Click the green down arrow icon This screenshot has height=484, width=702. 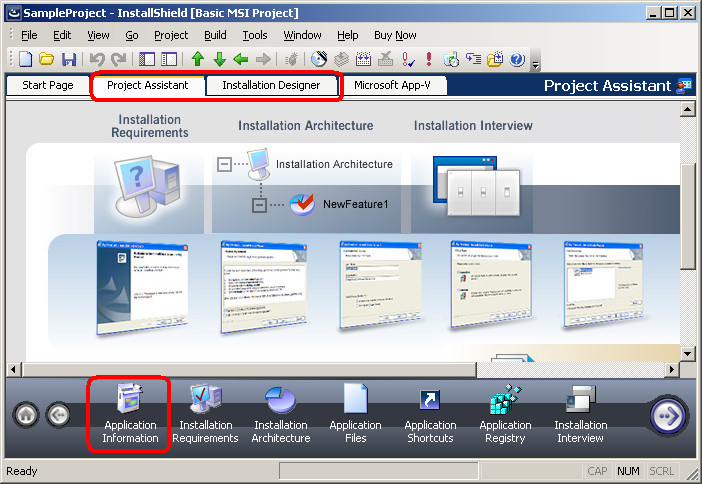tap(219, 59)
